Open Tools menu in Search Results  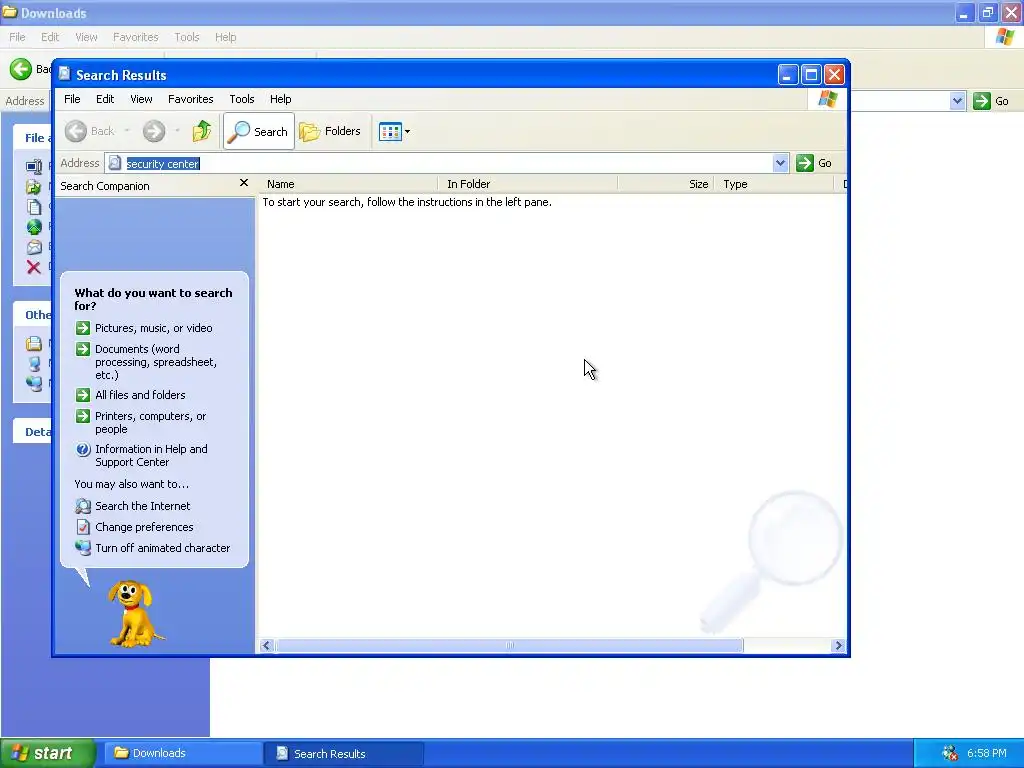tap(242, 99)
